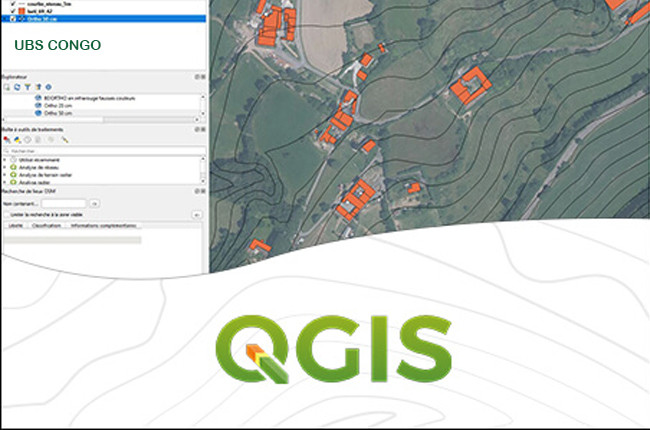Viewport: 650px width, 430px height.
Task: Expand the Analyse de réseau group
Action: [x=6, y=167]
